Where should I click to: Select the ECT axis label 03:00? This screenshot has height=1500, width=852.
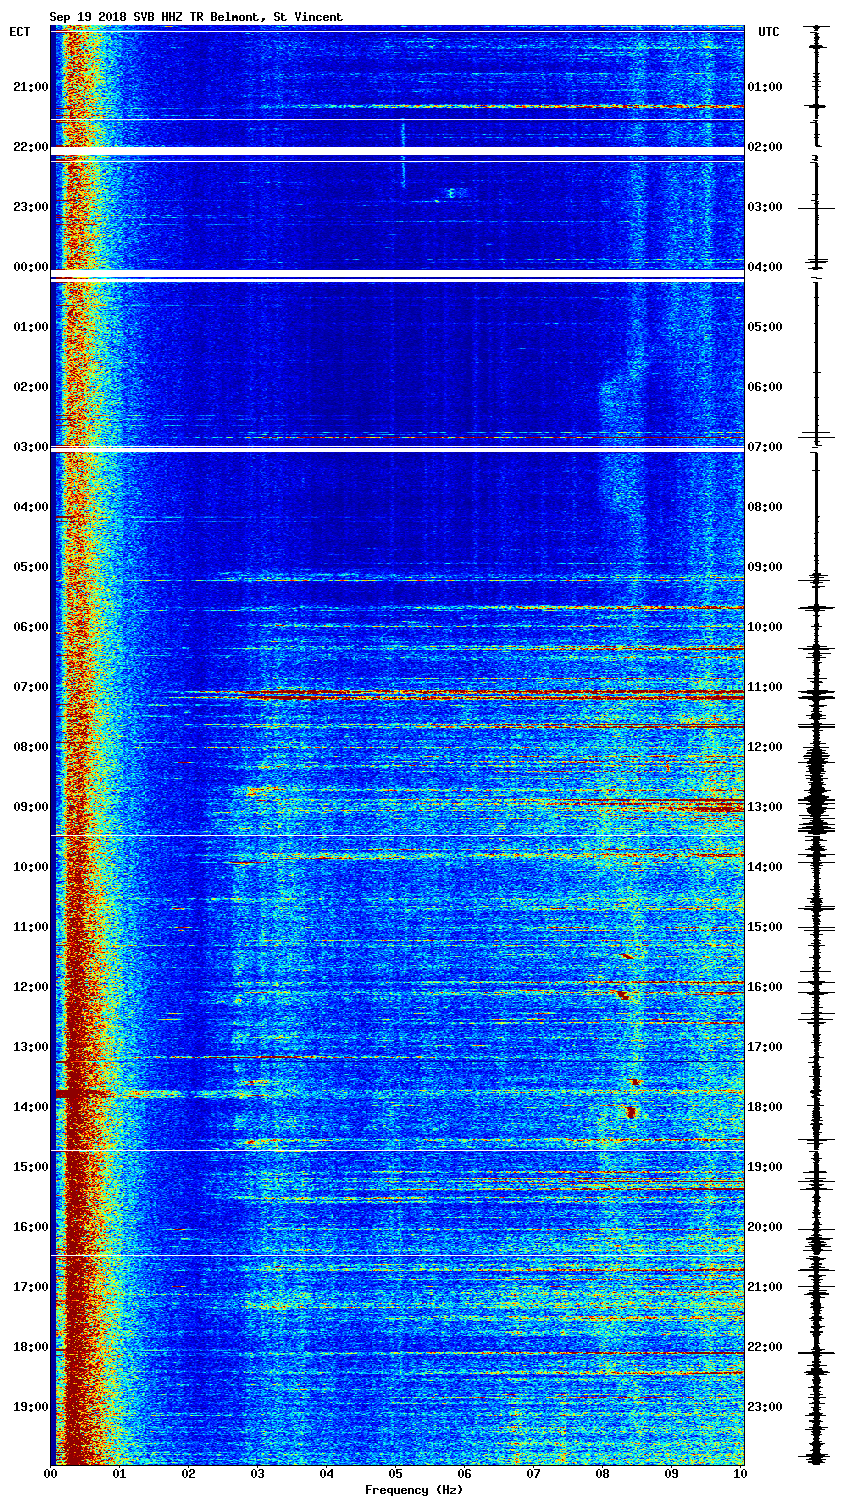30,447
